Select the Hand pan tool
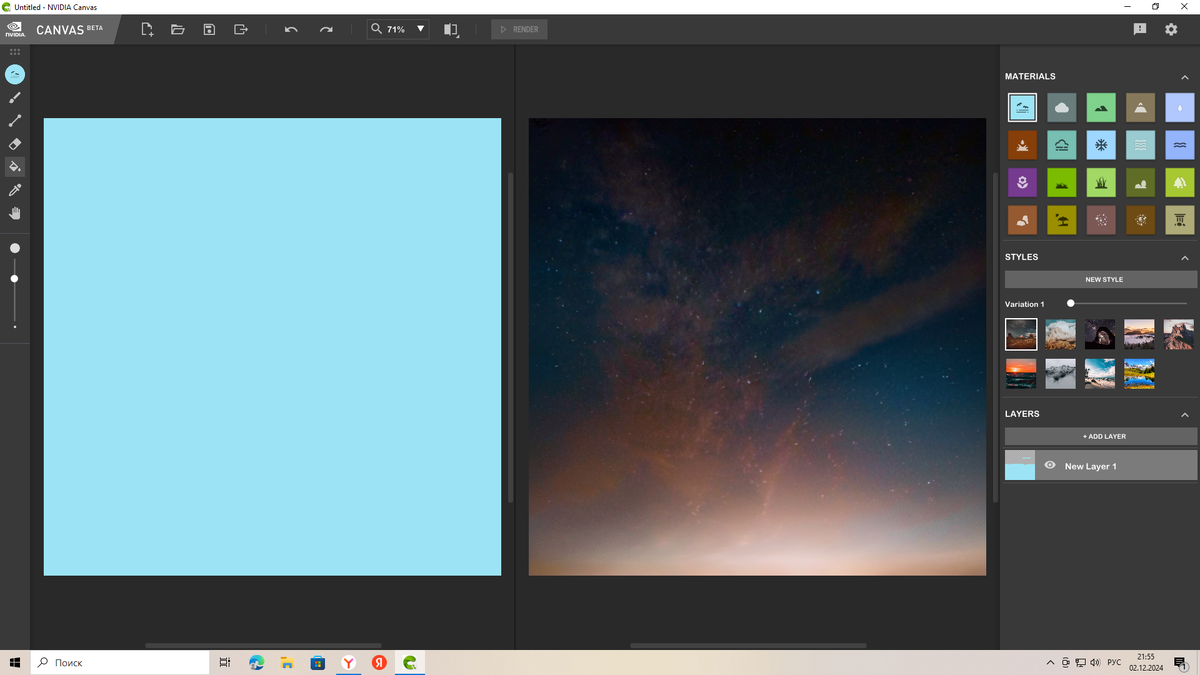This screenshot has height=675, width=1200. coord(15,213)
